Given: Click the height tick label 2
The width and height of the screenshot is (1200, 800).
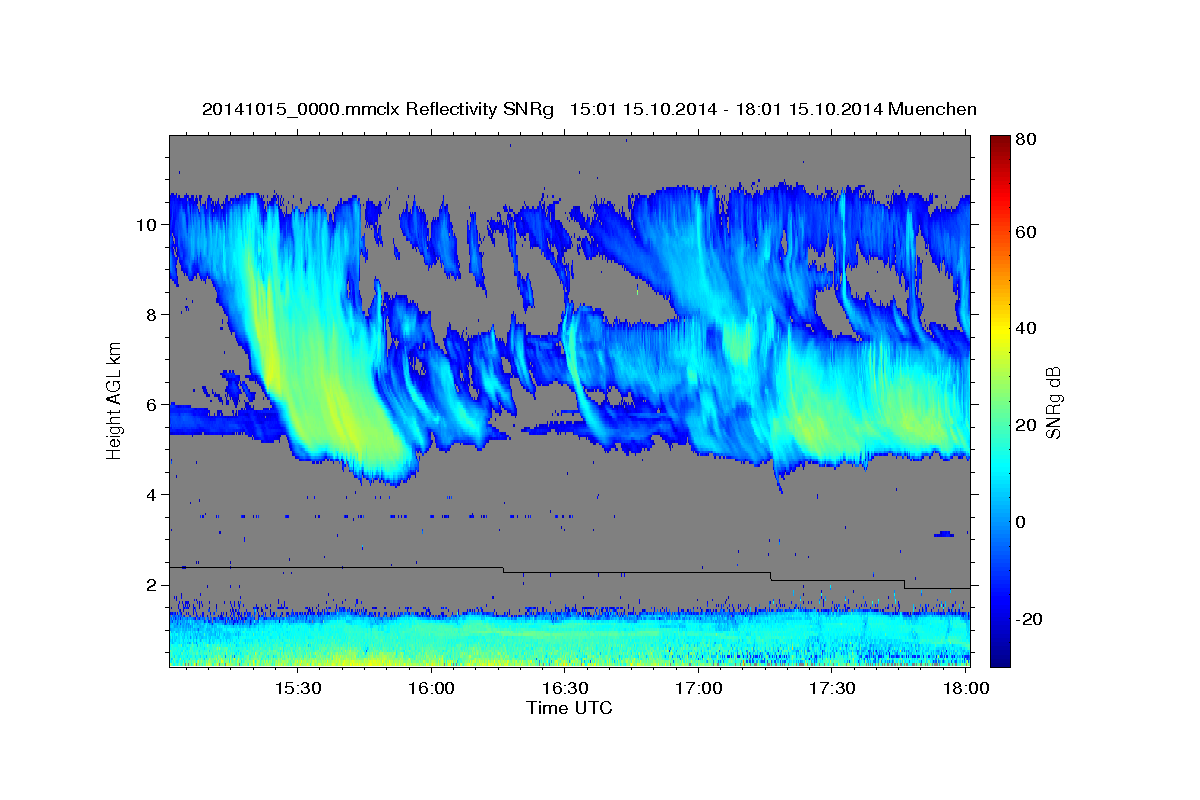Looking at the screenshot, I should click(154, 585).
